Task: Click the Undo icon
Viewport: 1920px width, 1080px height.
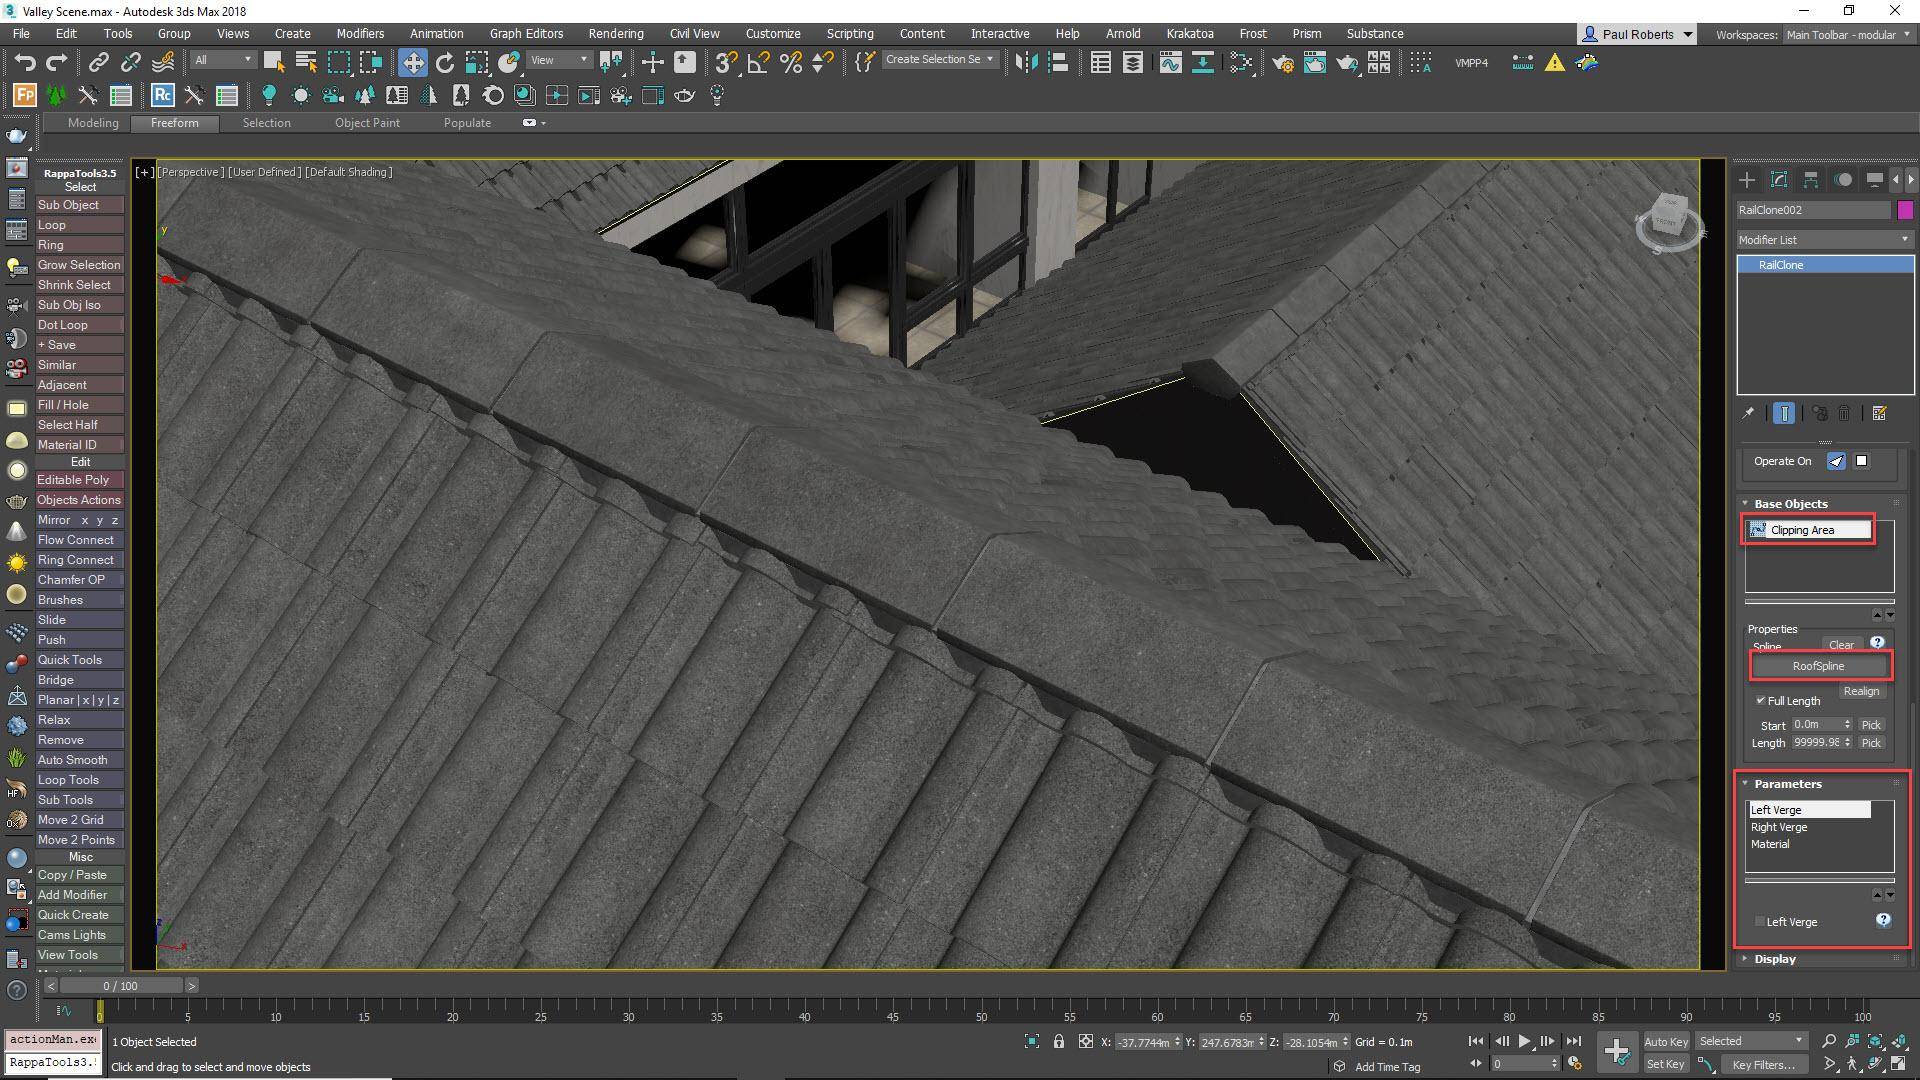Action: coord(26,62)
